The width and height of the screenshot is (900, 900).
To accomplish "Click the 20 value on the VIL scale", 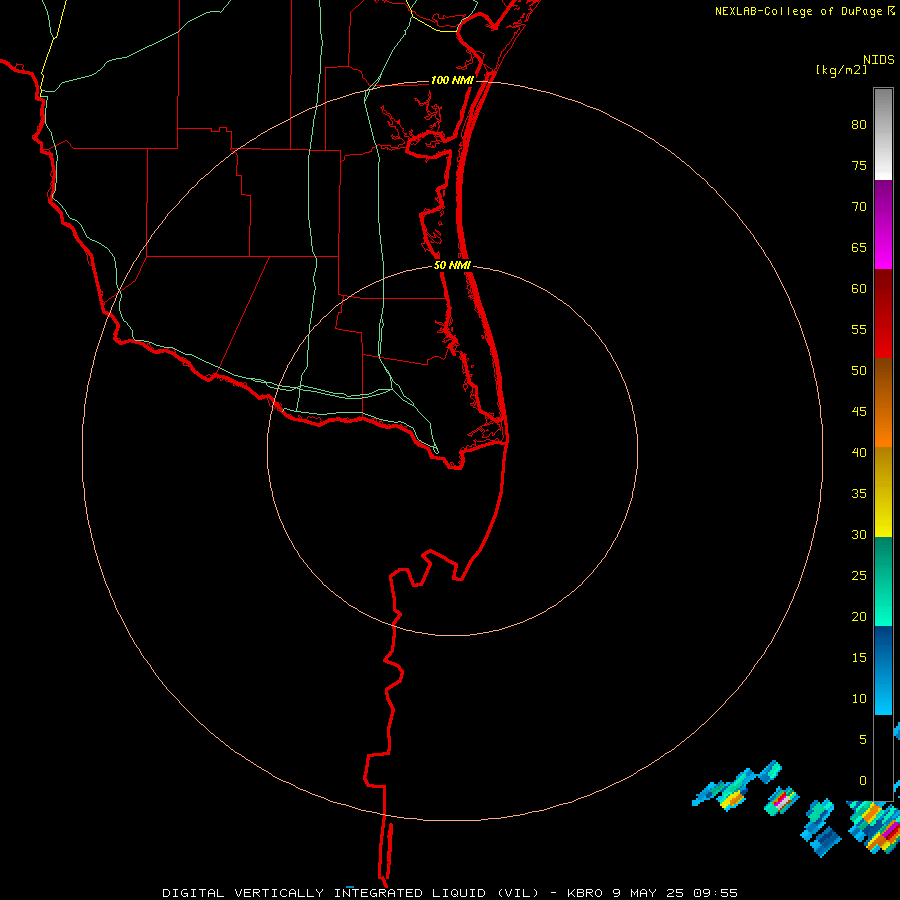I will click(859, 616).
